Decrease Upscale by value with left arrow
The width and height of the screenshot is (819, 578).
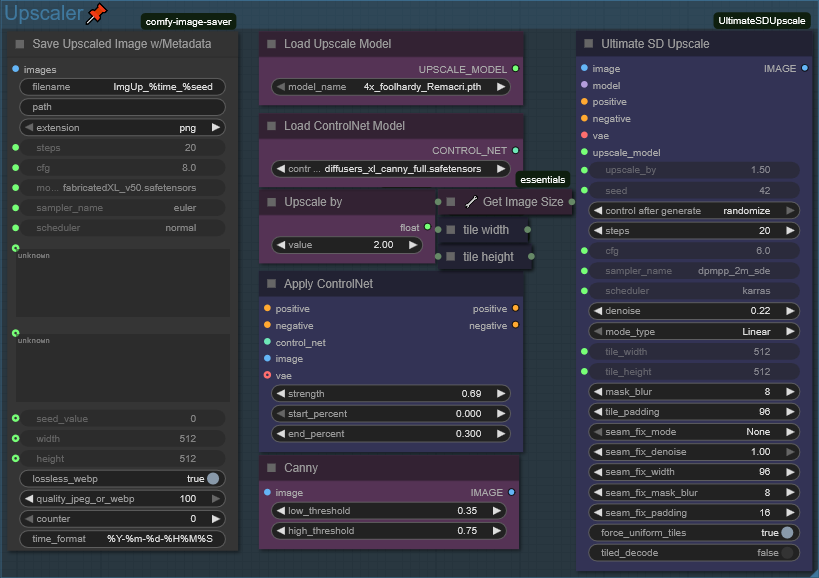(x=281, y=244)
